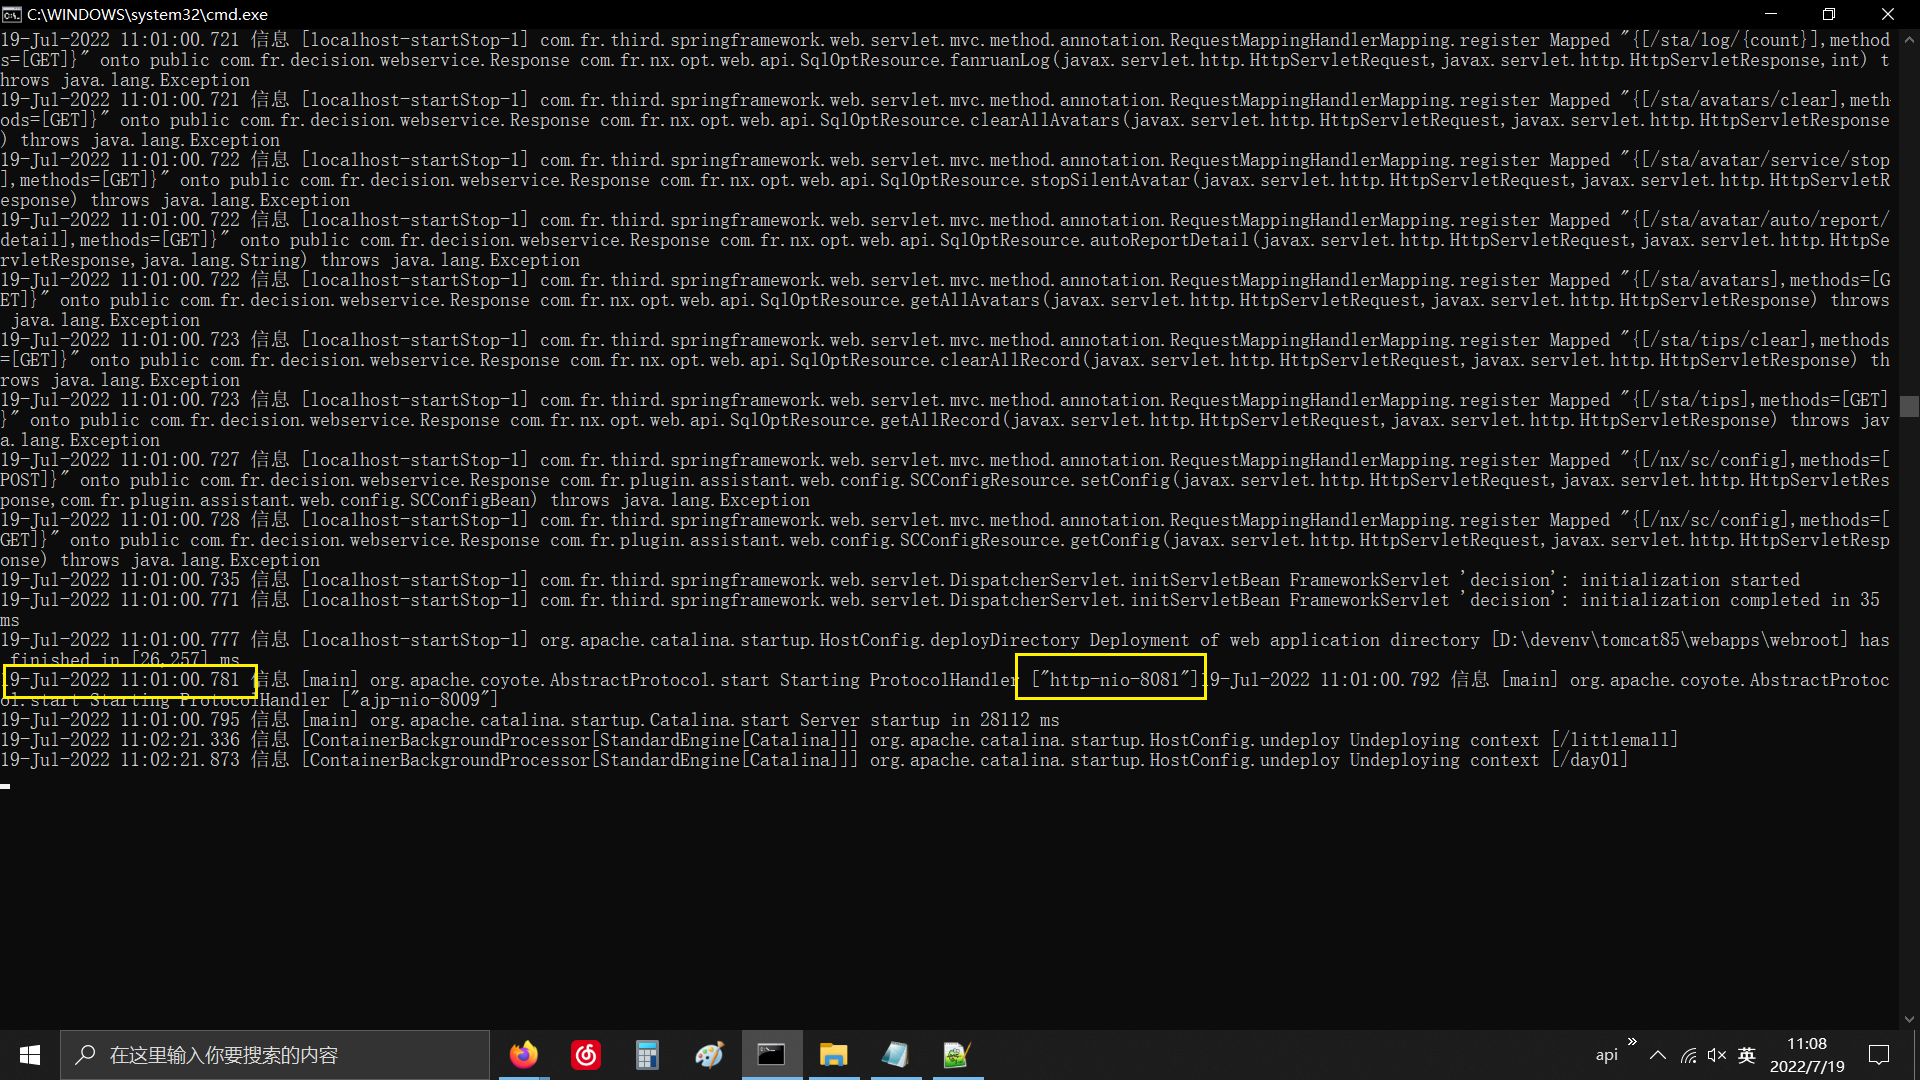Click the "ajp-nio-8009" text in the log
Viewport: 1920px width, 1080px height.
click(x=419, y=700)
